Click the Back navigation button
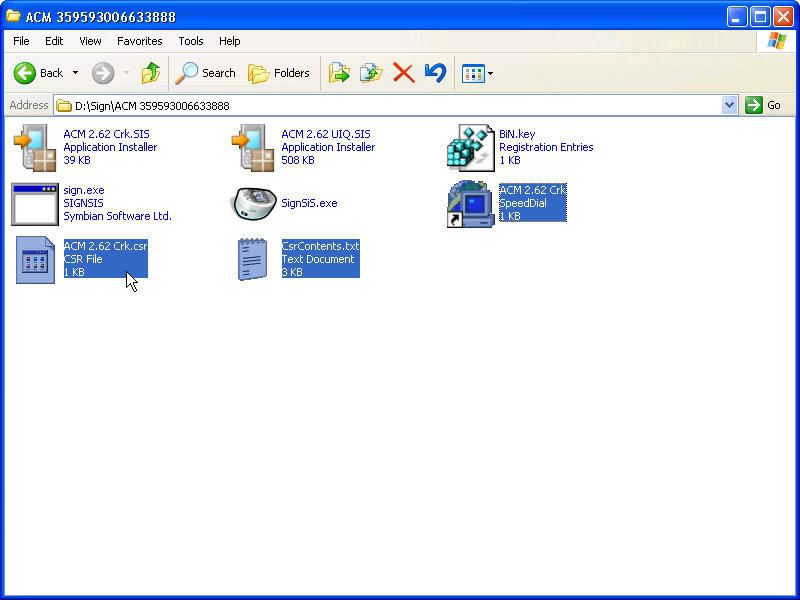The width and height of the screenshot is (800, 600). tap(38, 73)
